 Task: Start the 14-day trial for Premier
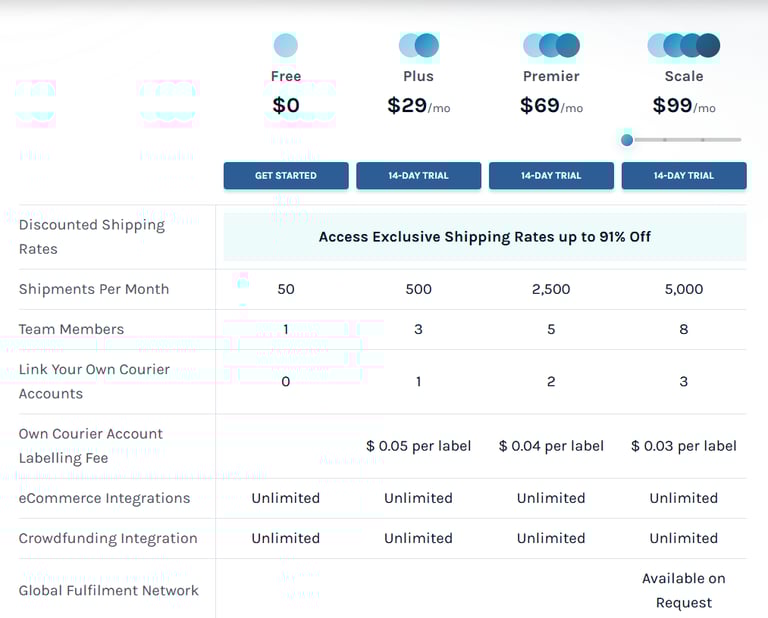coord(551,176)
